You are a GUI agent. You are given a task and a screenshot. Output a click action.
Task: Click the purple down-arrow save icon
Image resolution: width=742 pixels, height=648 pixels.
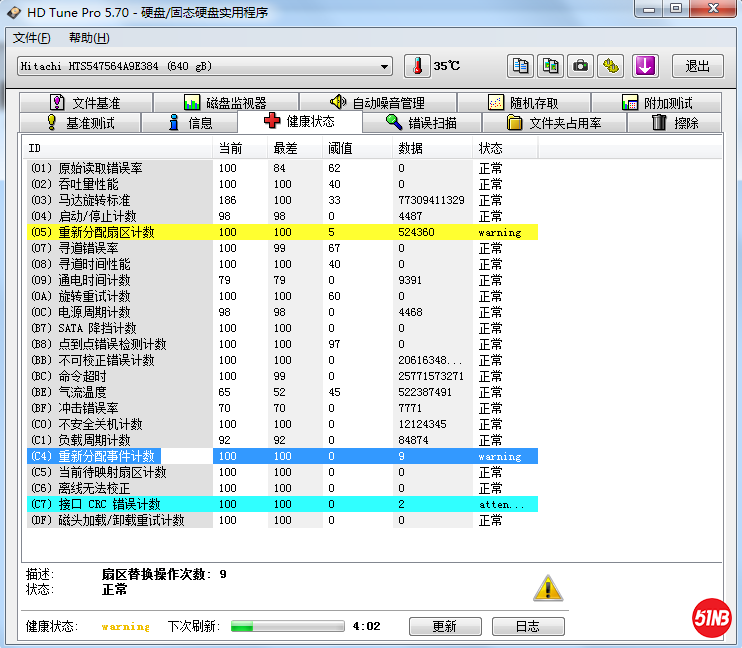point(645,66)
